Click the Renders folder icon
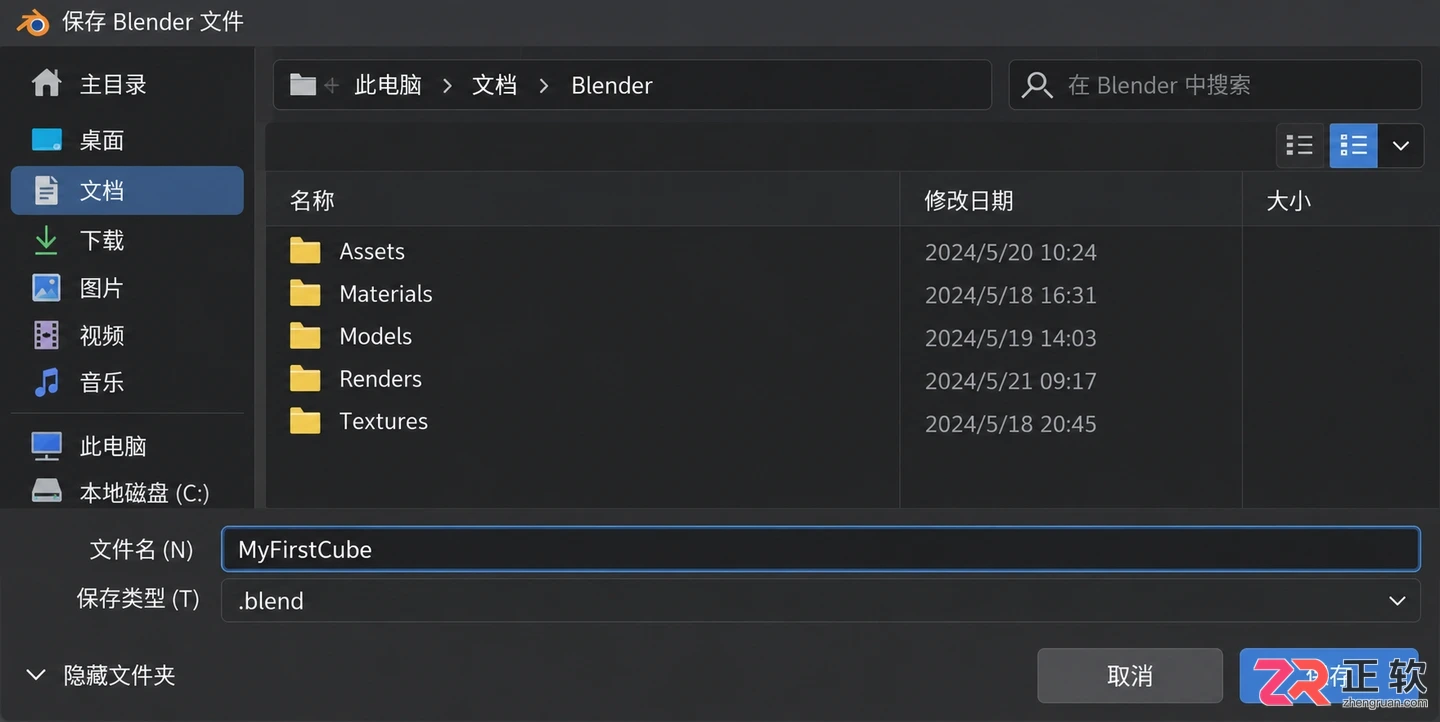The width and height of the screenshot is (1440, 722). [305, 379]
